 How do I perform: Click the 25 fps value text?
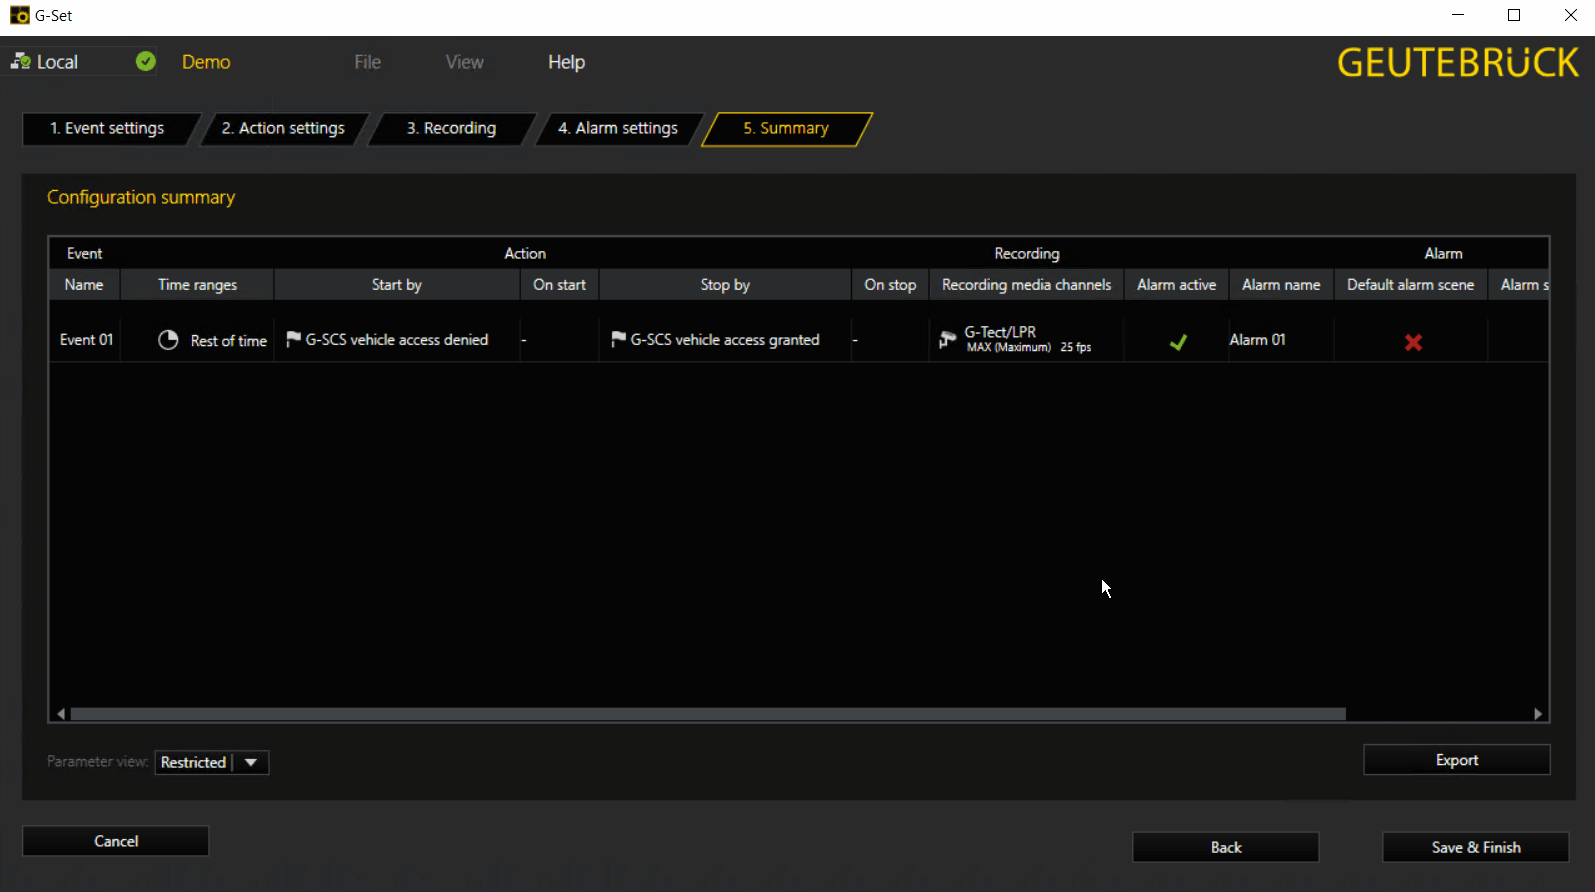point(1076,348)
